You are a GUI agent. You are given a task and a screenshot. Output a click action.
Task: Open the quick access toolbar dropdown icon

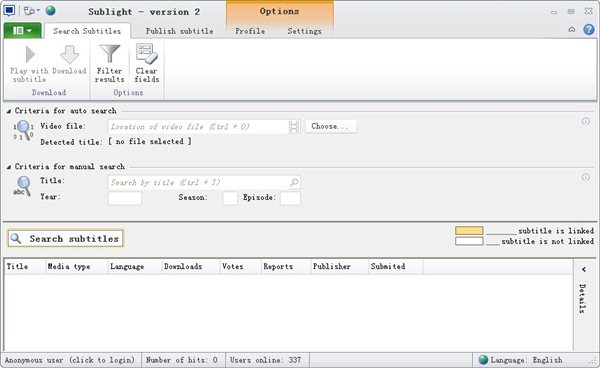tap(31, 11)
